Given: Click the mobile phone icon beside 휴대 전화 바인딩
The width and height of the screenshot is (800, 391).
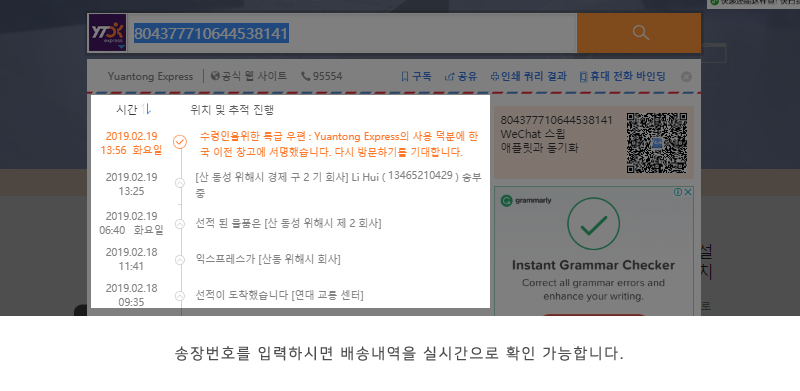Looking at the screenshot, I should (583, 77).
